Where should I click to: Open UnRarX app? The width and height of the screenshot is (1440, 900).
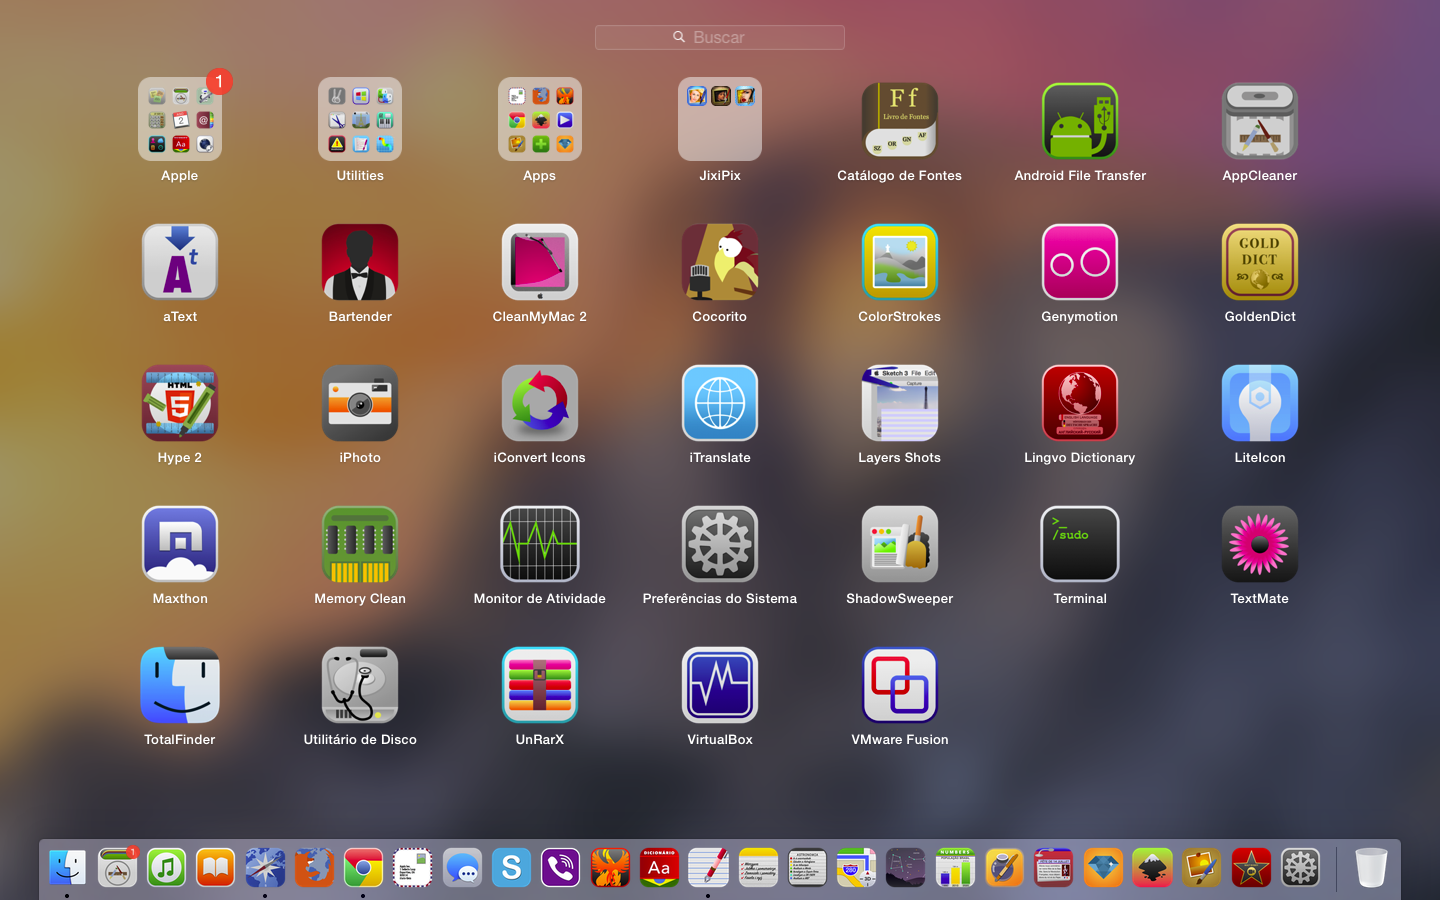(x=540, y=685)
